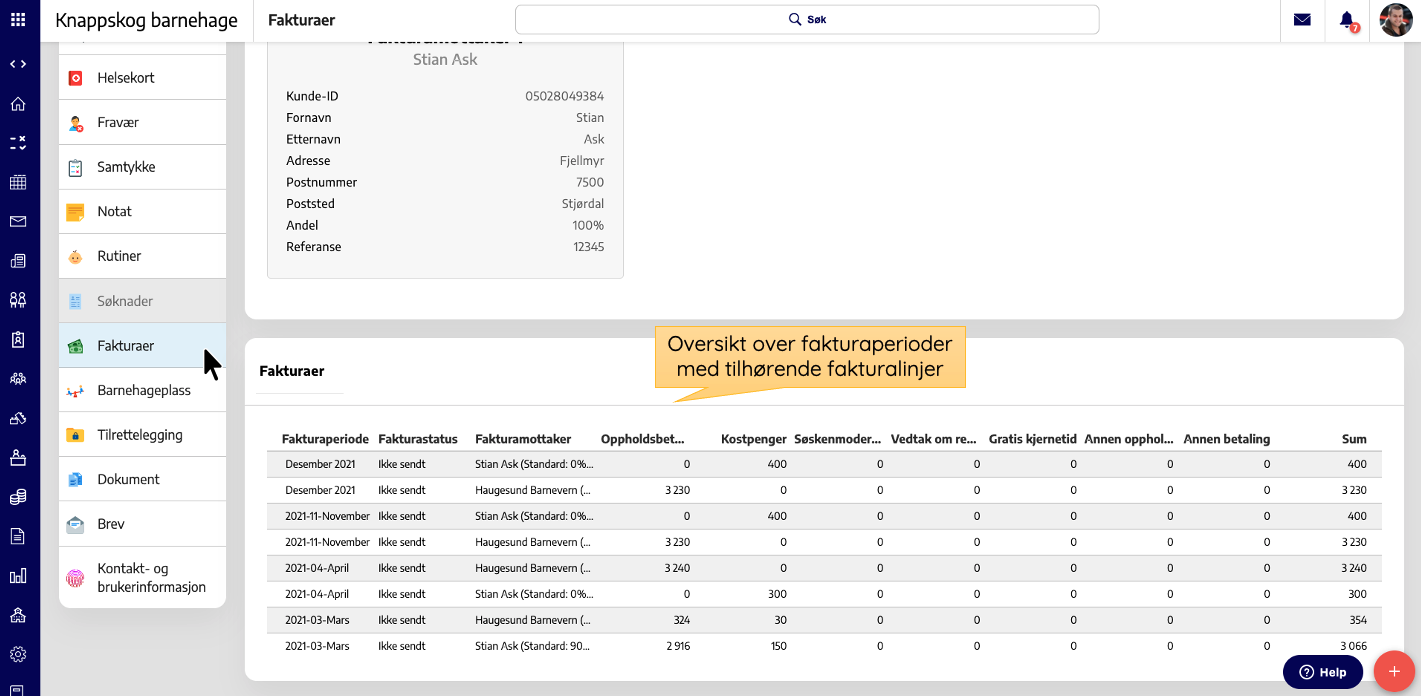Click the Annen opphol... column header
The image size is (1421, 696).
coord(1129,439)
